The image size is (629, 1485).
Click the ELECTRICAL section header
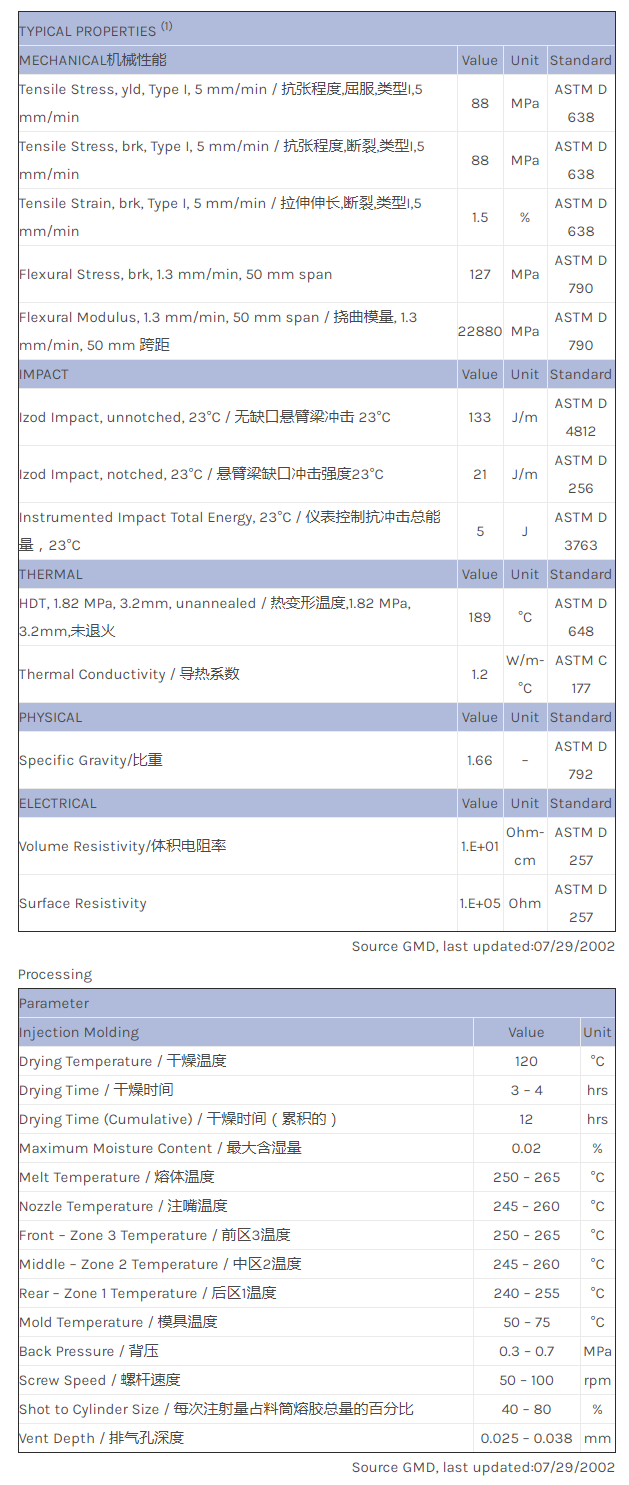(58, 803)
